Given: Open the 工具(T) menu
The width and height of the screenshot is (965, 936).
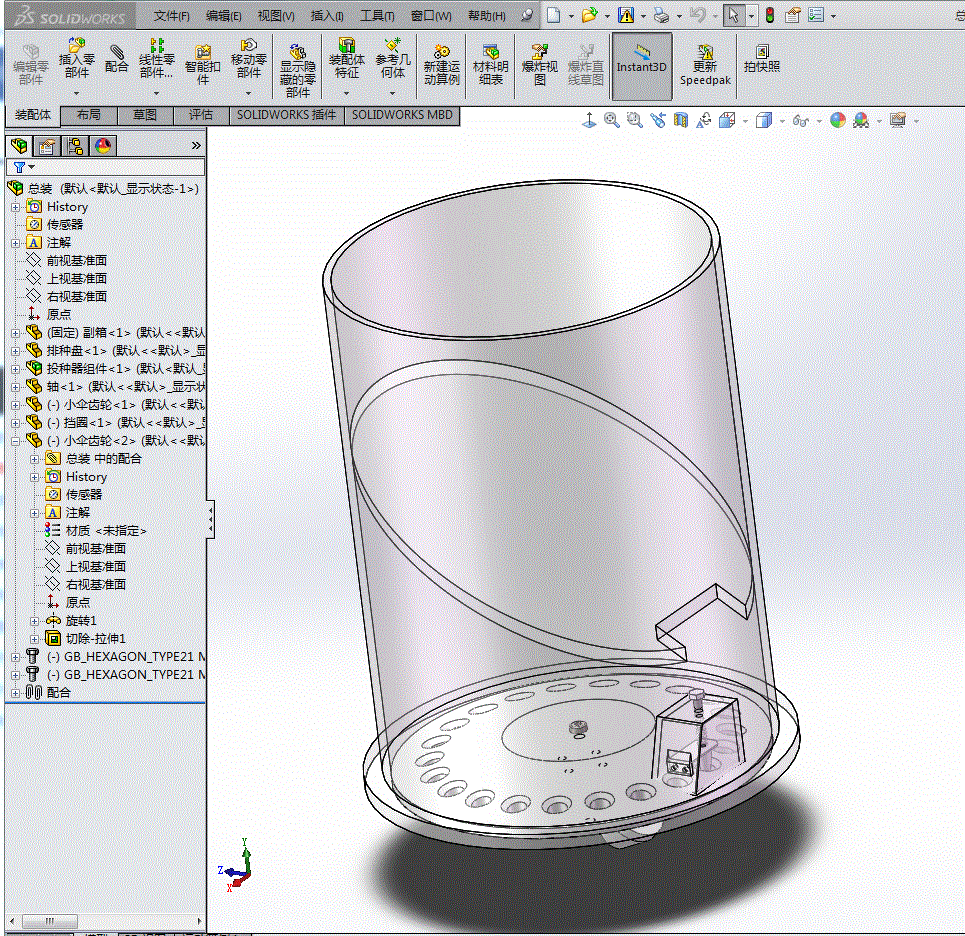Looking at the screenshot, I should (x=377, y=16).
